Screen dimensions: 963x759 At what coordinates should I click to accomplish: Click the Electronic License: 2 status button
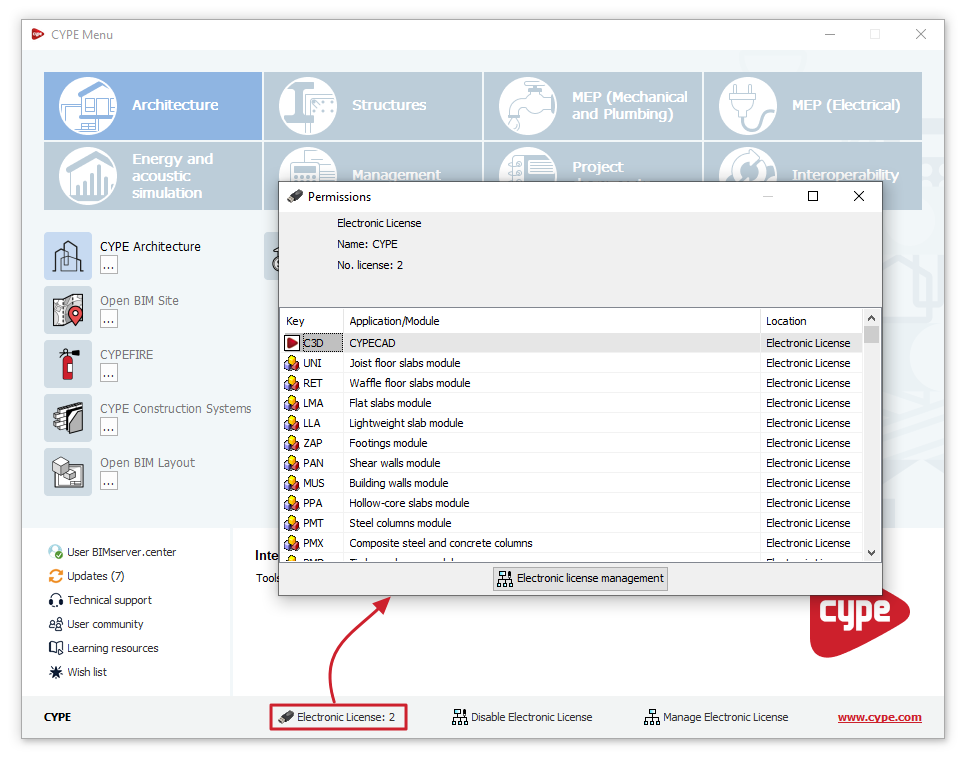(x=338, y=717)
